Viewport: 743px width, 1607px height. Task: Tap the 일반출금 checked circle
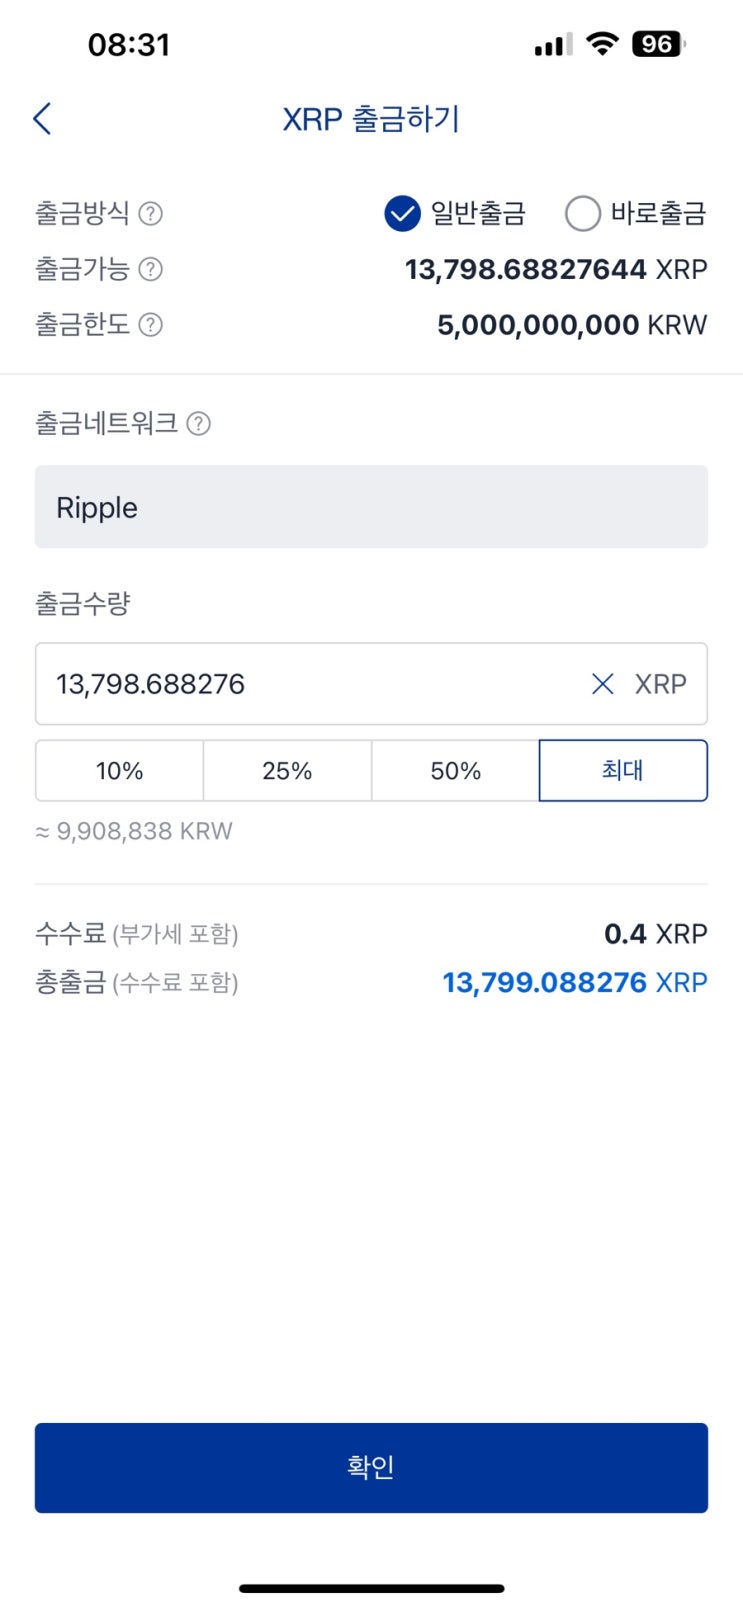[x=402, y=213]
